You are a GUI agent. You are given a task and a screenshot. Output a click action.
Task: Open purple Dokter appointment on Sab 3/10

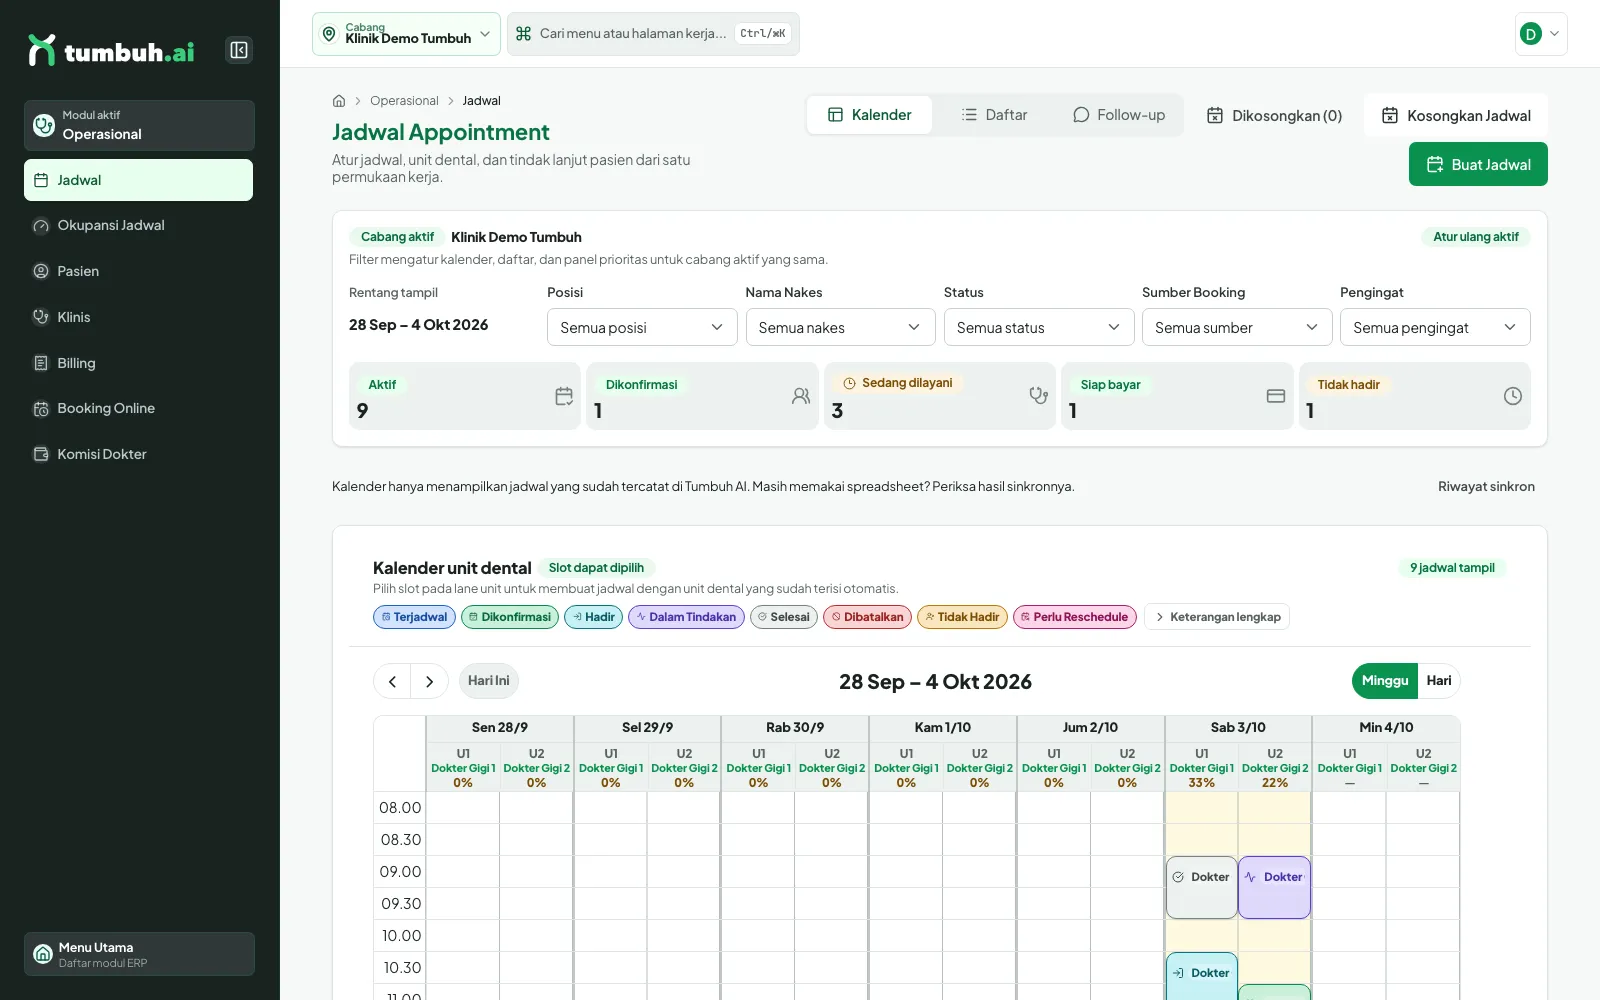(x=1274, y=887)
